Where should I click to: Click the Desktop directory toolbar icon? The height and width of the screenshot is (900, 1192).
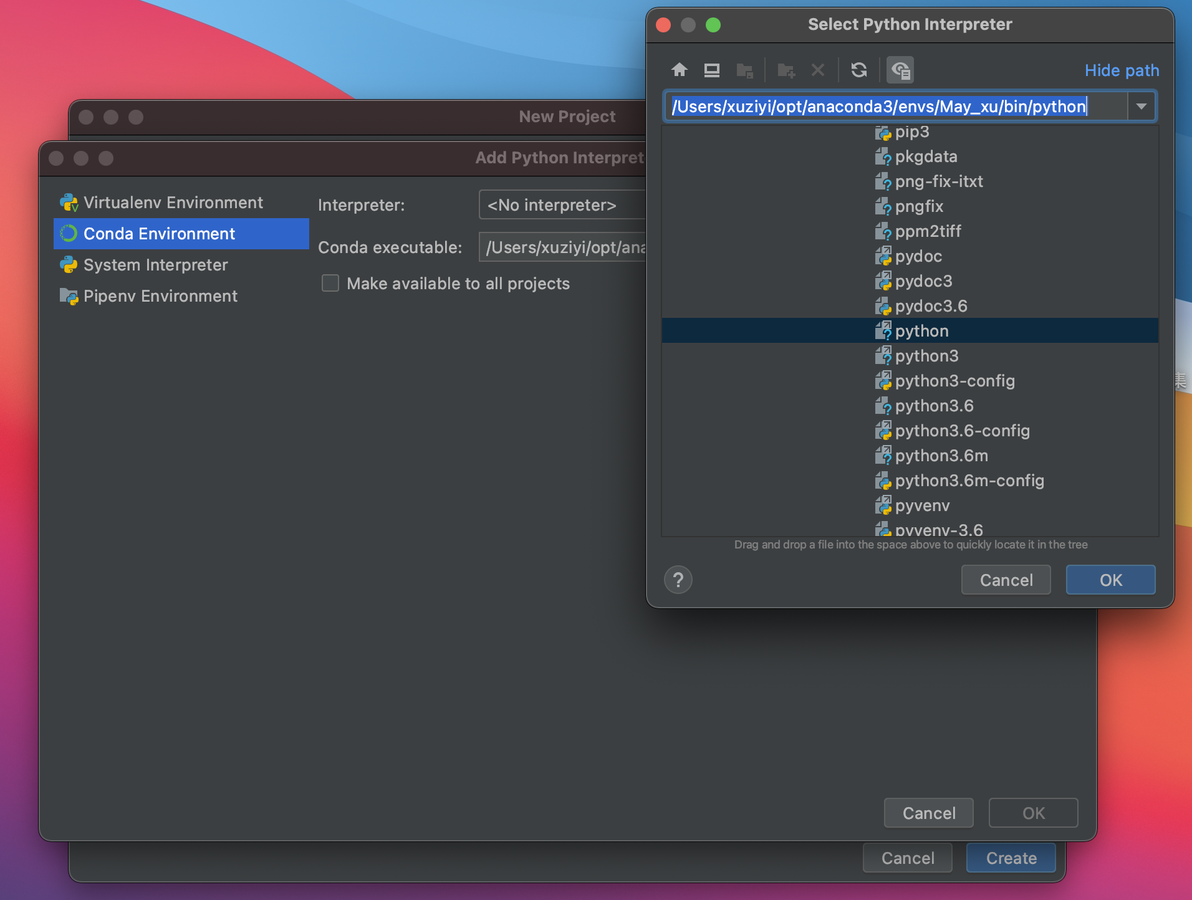pyautogui.click(x=712, y=70)
